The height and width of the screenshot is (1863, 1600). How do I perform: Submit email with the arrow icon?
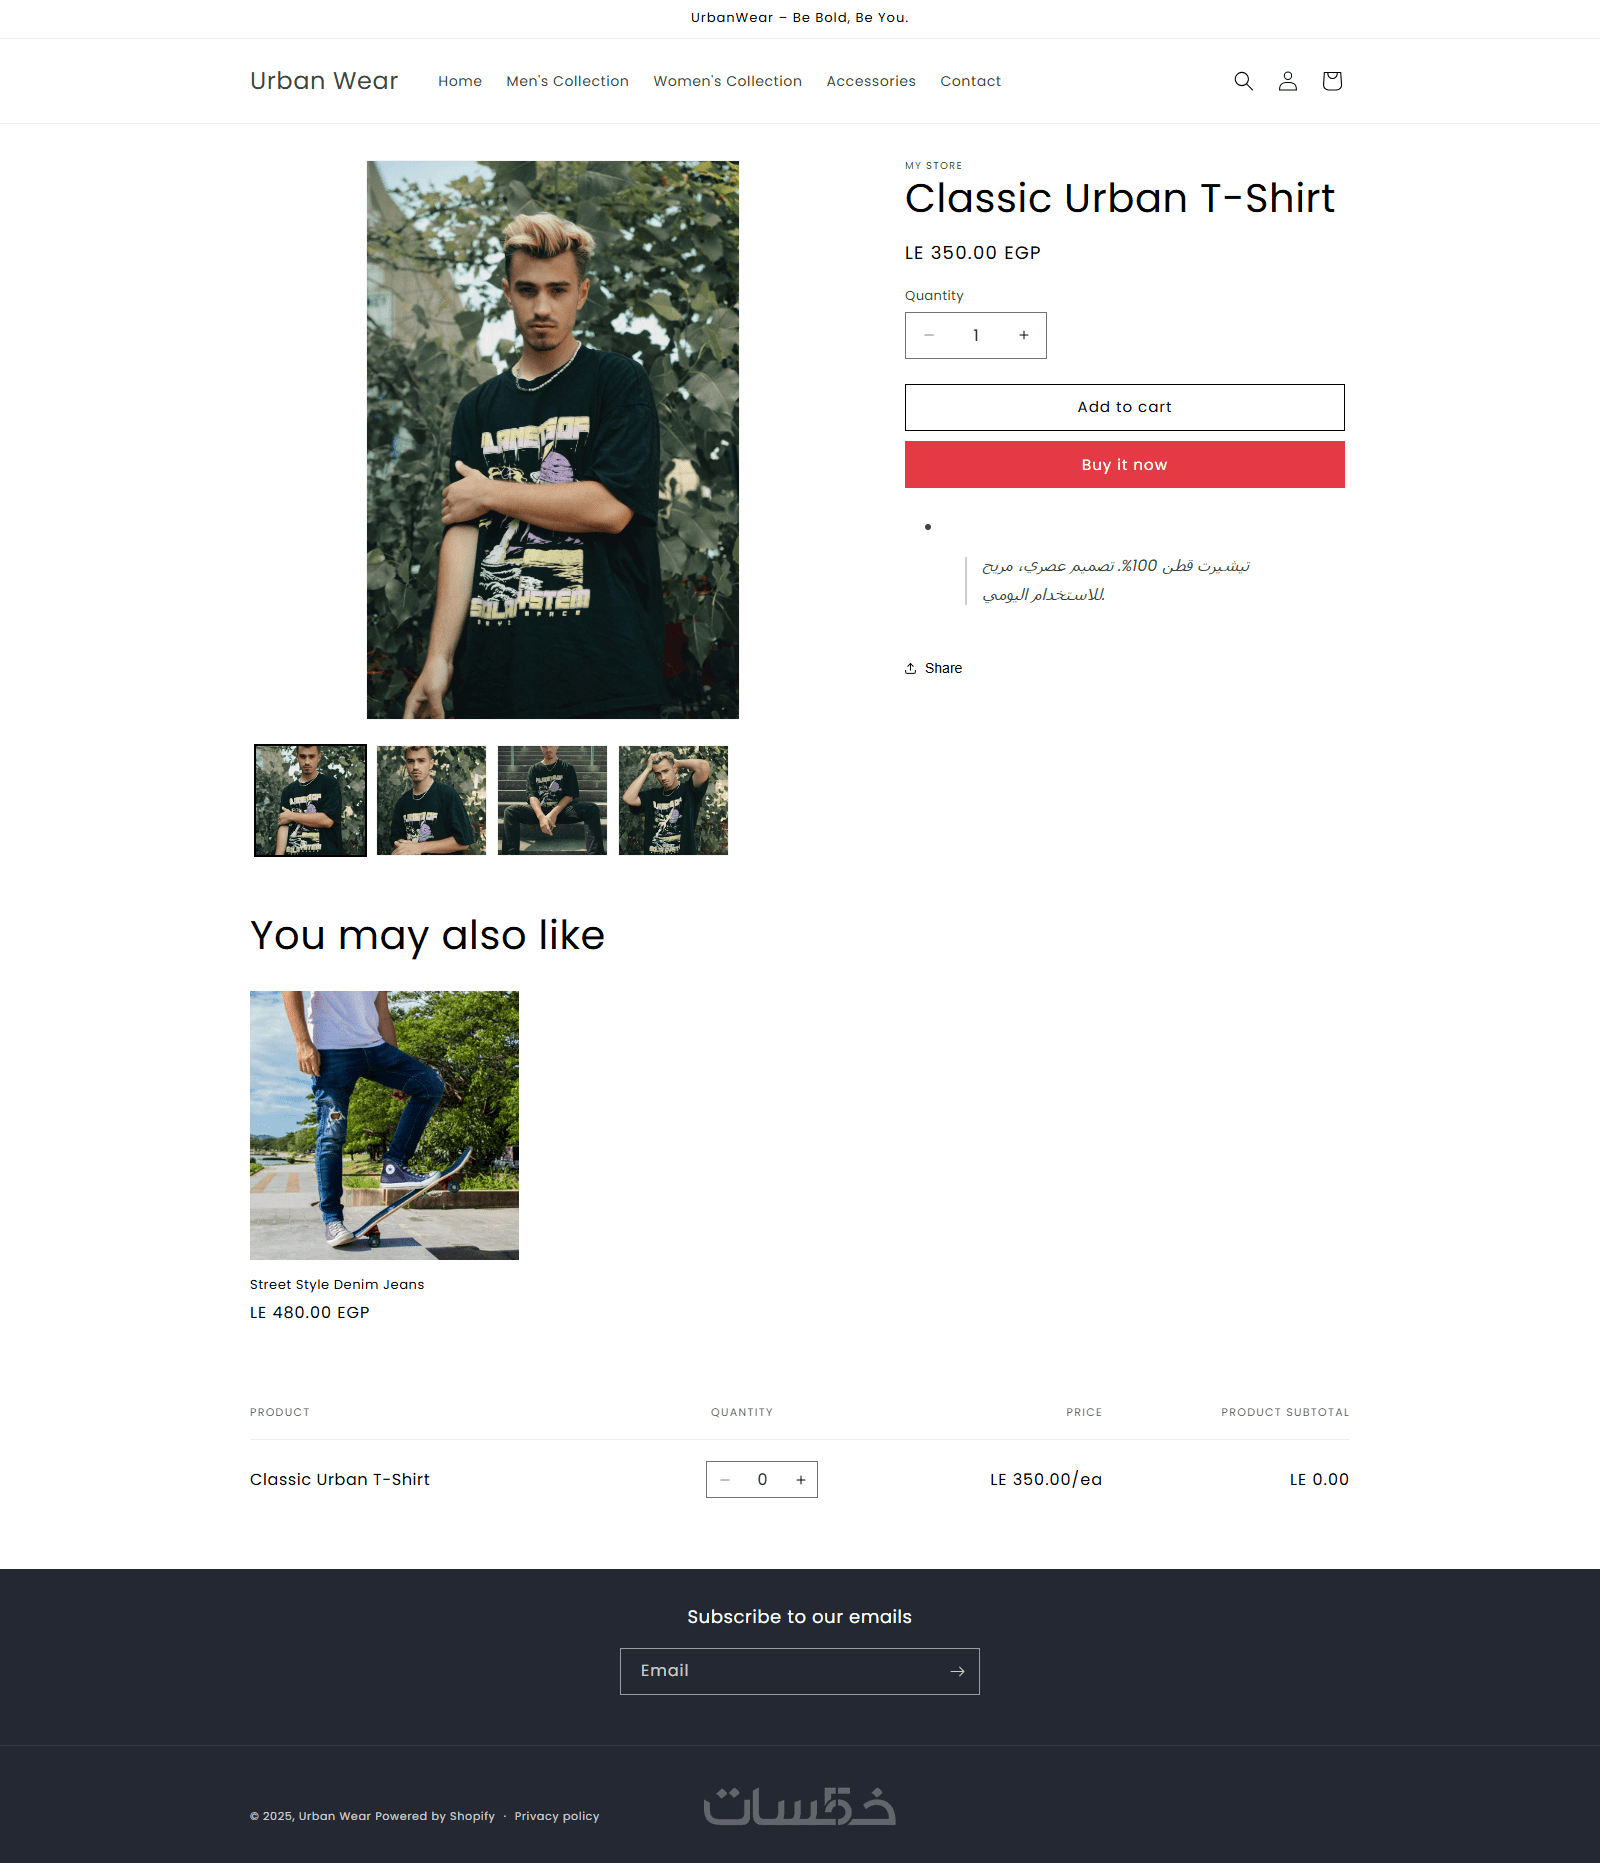click(957, 1671)
